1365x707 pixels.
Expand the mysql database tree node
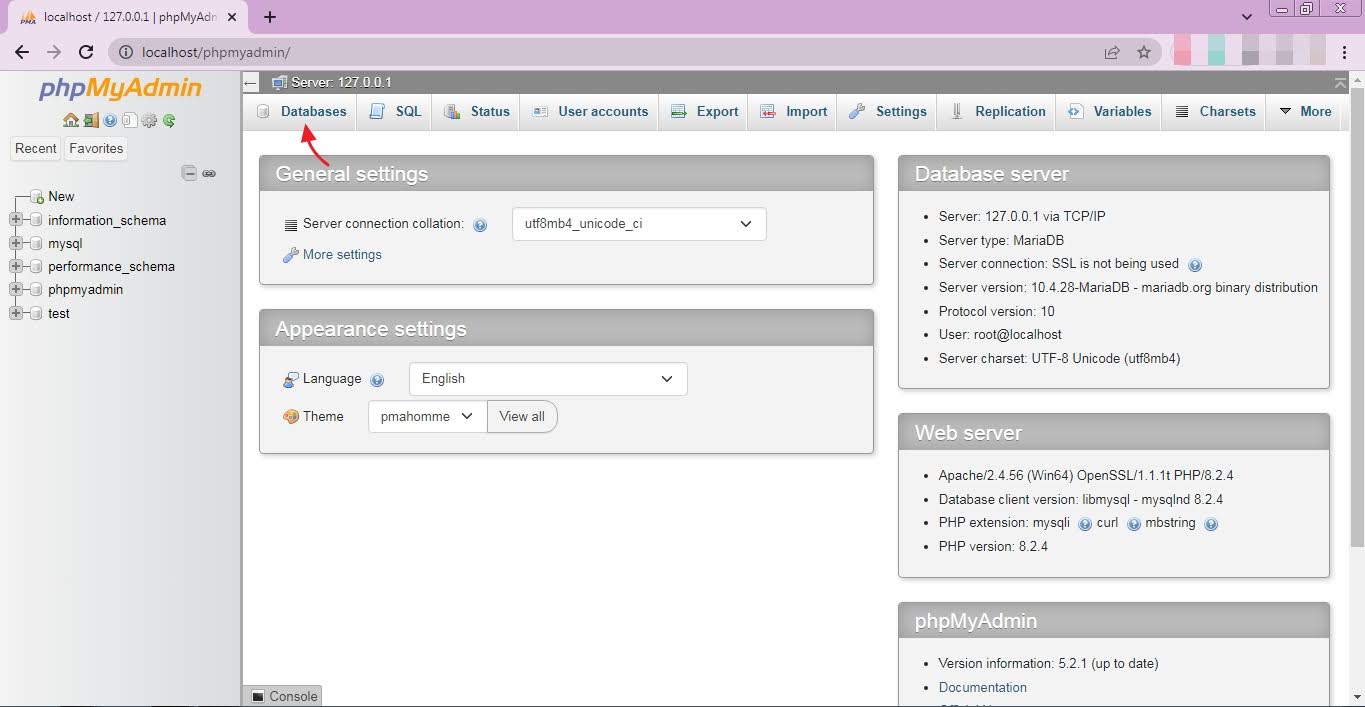click(x=15, y=243)
